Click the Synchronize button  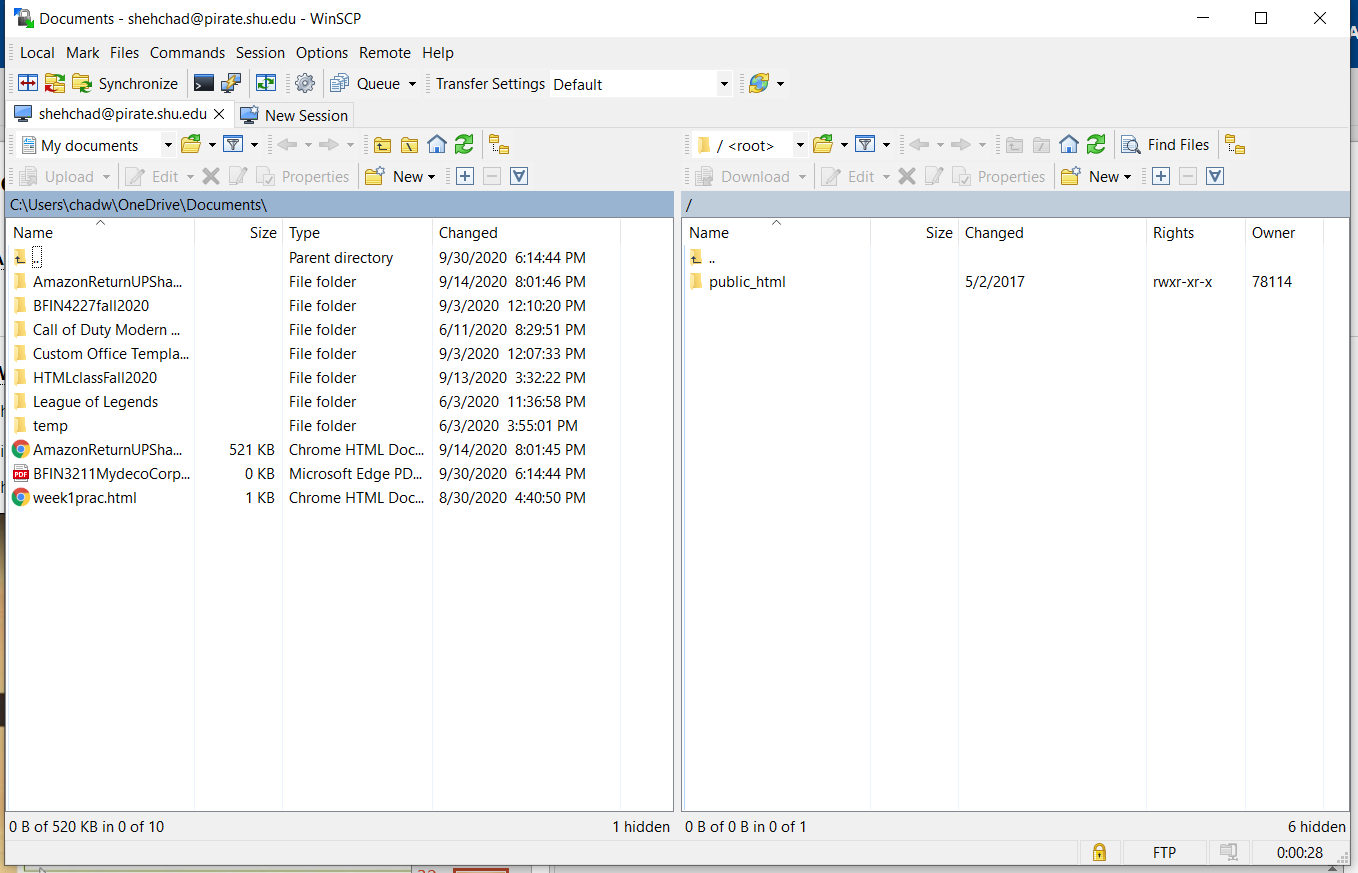[x=126, y=84]
